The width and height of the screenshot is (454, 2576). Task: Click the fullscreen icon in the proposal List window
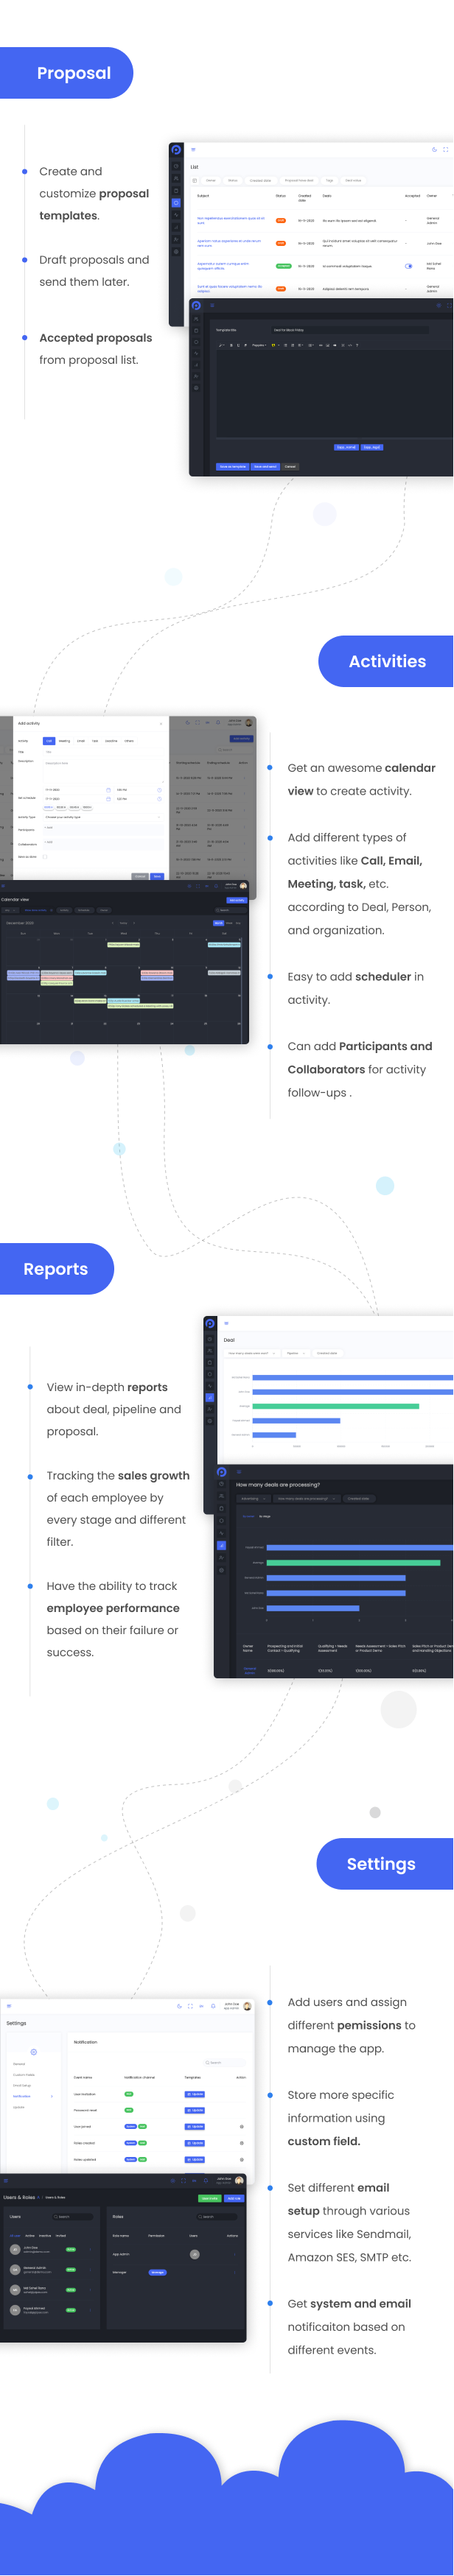click(x=445, y=149)
